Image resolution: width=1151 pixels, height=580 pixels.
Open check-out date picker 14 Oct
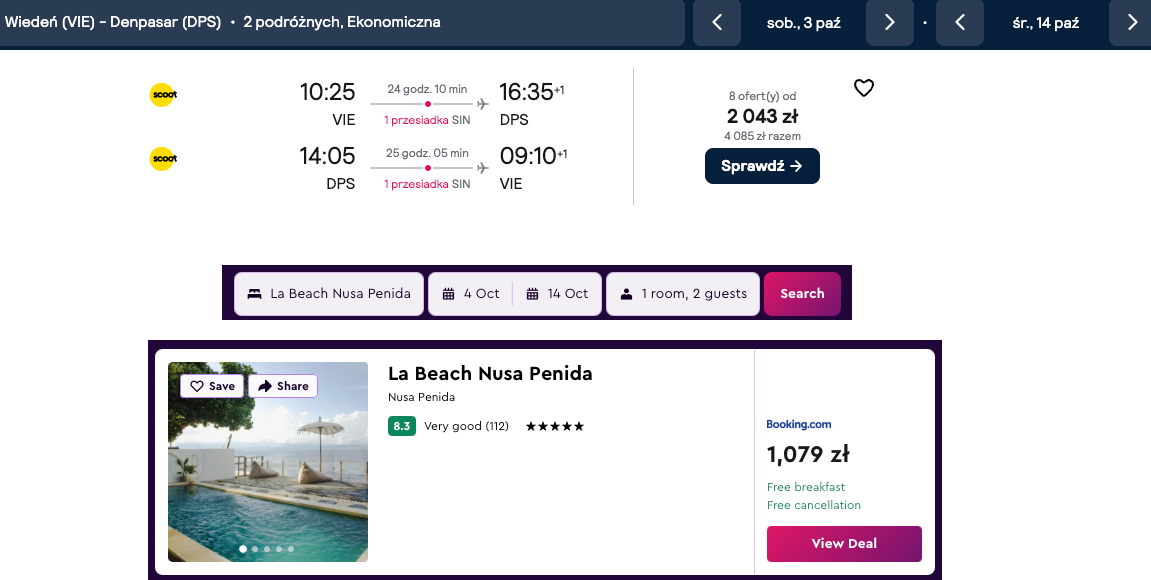click(x=558, y=294)
